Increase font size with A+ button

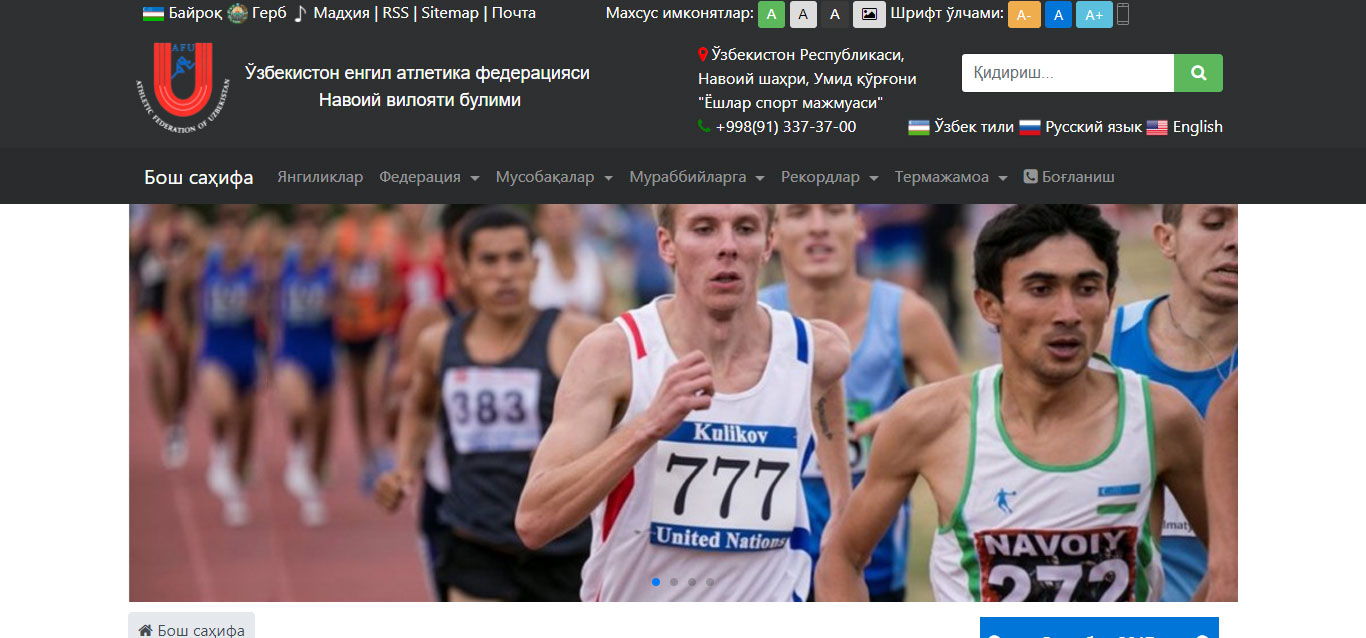[1094, 14]
